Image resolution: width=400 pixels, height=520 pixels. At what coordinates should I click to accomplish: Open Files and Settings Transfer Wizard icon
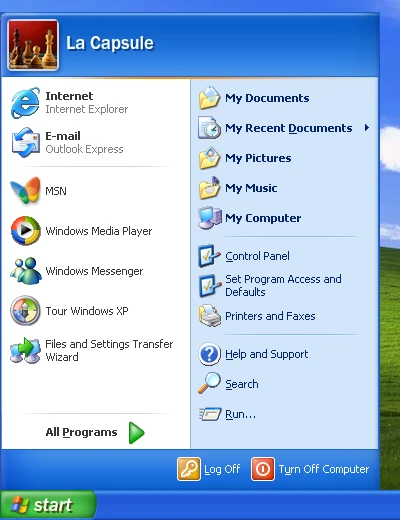(x=25, y=350)
